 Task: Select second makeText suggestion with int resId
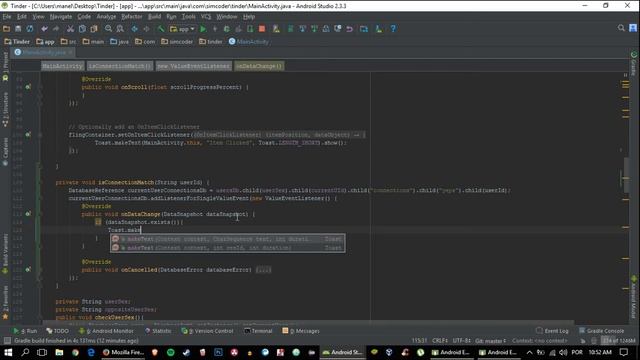(x=228, y=248)
